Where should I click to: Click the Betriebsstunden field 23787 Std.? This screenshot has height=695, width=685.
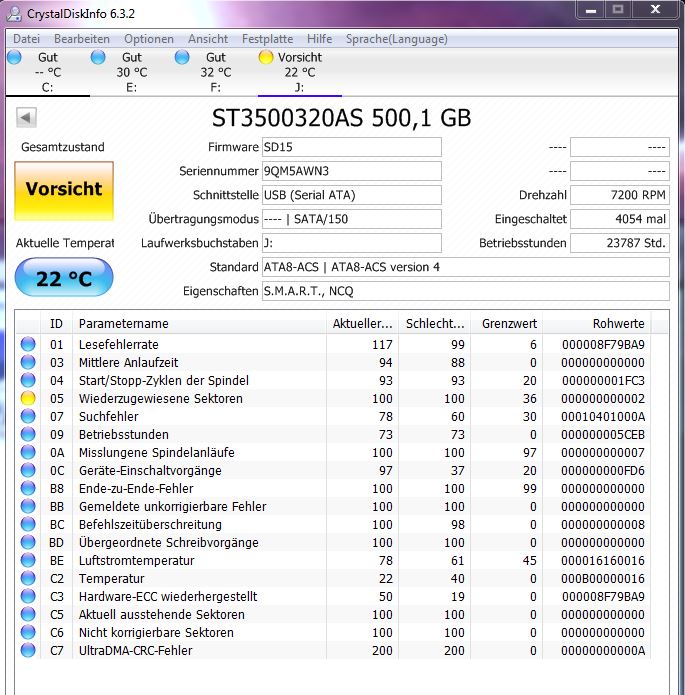tap(620, 243)
